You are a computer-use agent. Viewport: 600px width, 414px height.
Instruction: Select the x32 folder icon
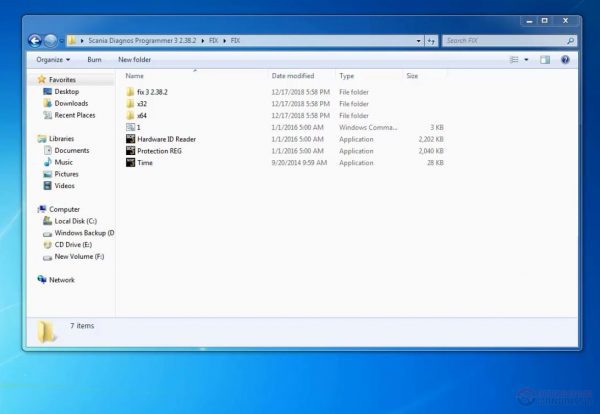130,104
